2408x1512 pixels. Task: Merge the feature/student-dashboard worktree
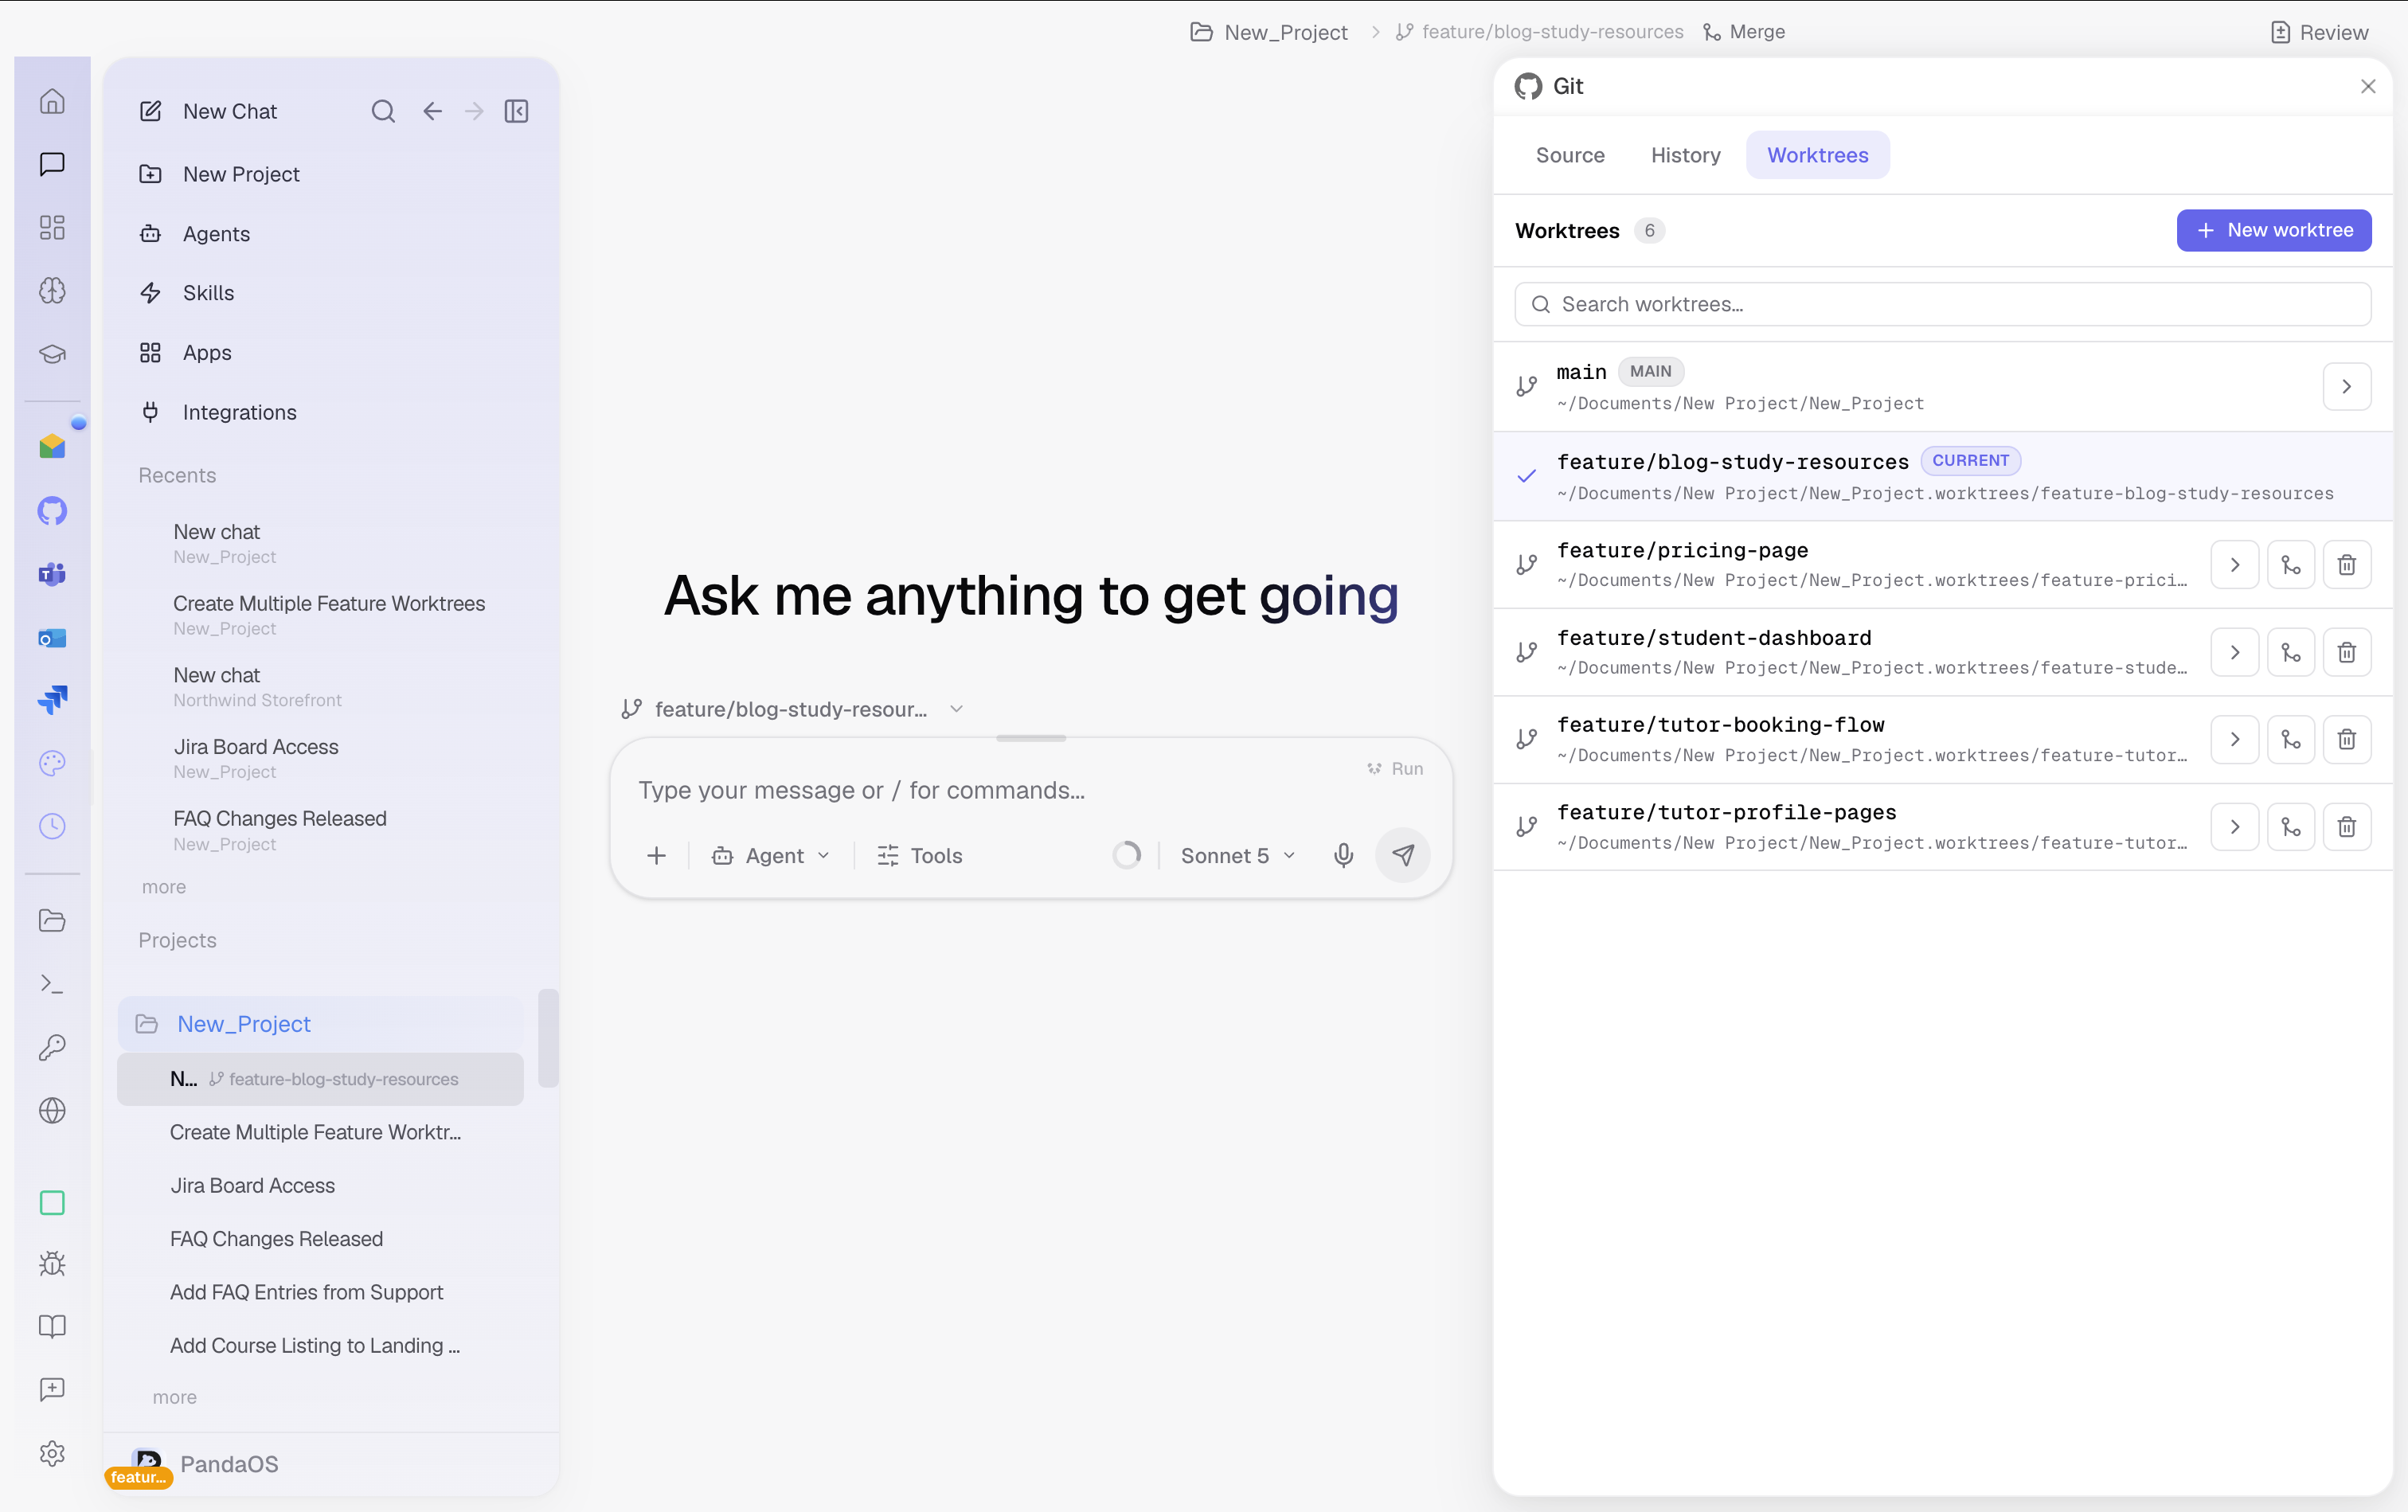pyautogui.click(x=2290, y=653)
